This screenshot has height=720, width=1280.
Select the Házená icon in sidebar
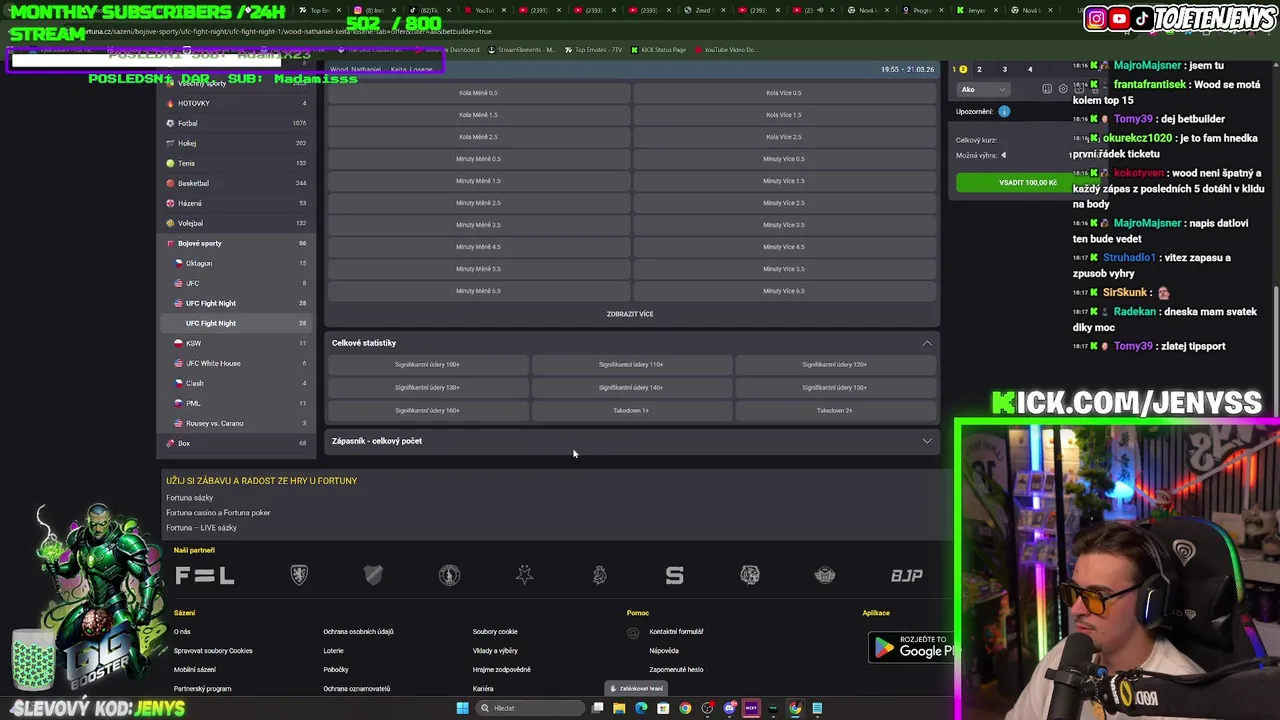pyautogui.click(x=170, y=203)
